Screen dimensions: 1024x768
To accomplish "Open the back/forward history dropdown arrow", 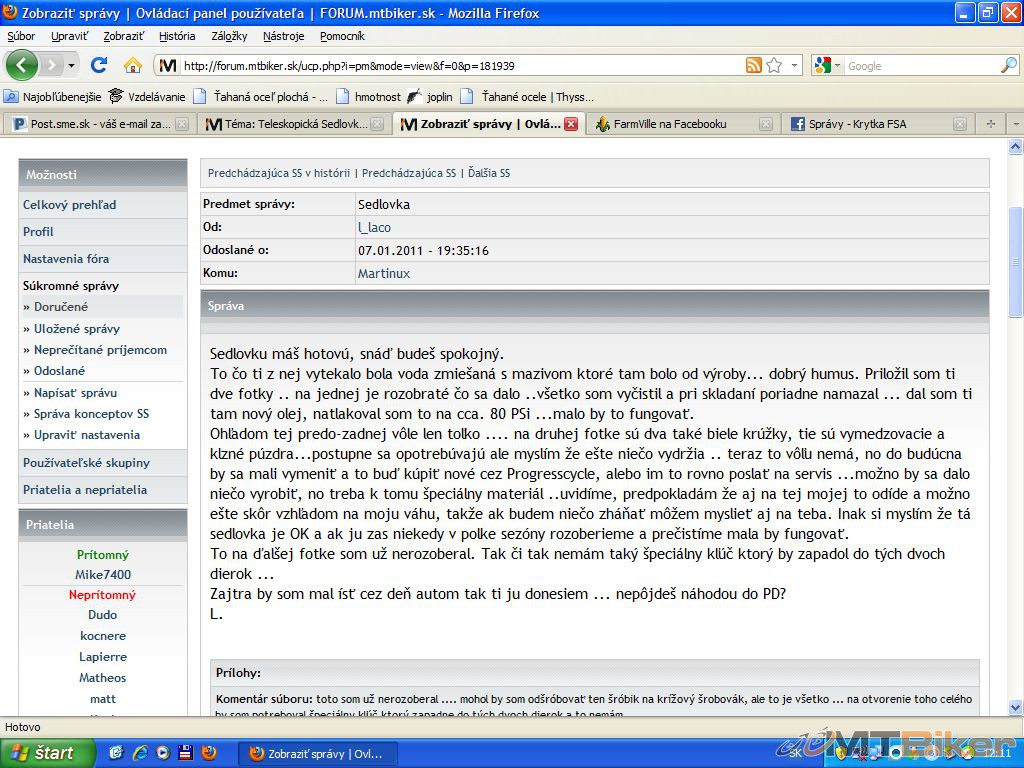I will click(x=72, y=65).
